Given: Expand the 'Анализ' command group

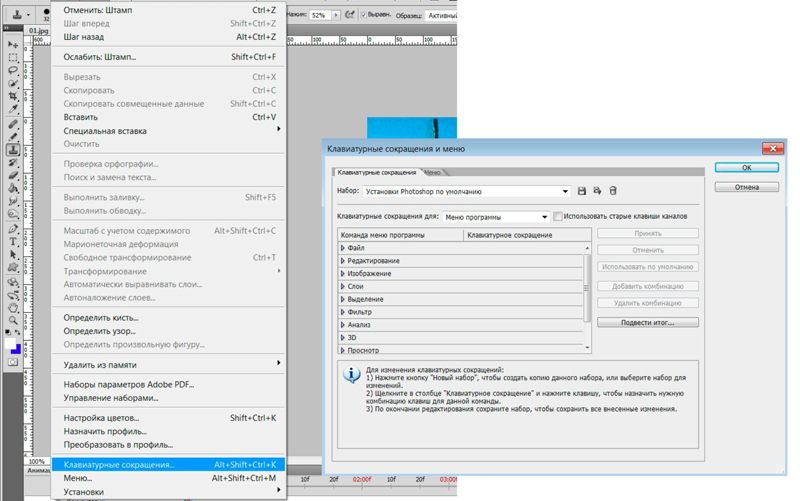Looking at the screenshot, I should pos(343,324).
